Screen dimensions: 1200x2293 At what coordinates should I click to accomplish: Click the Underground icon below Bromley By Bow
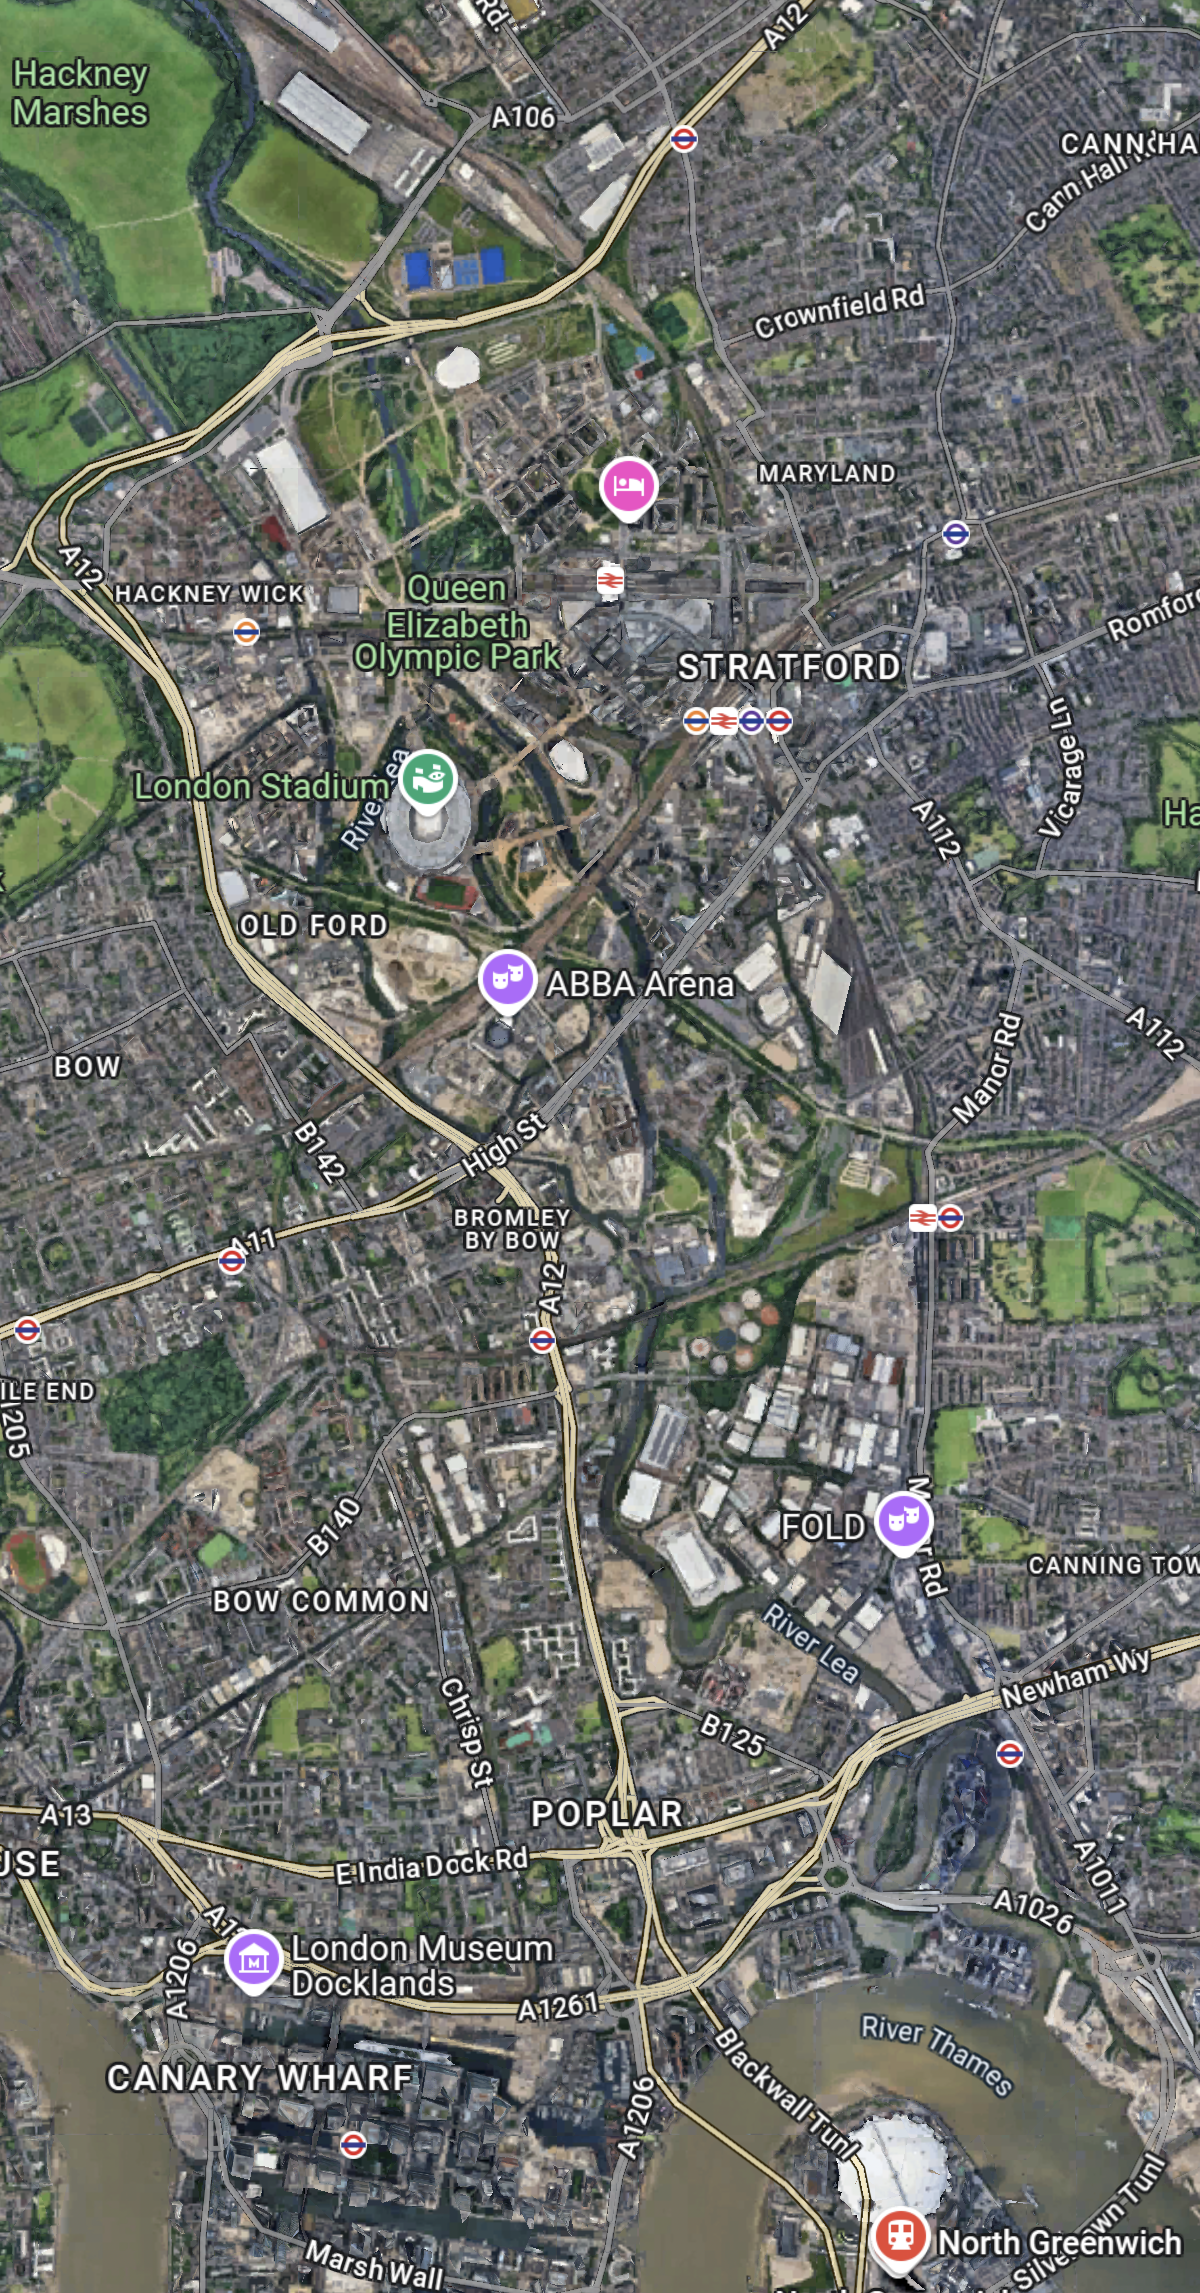(542, 1340)
